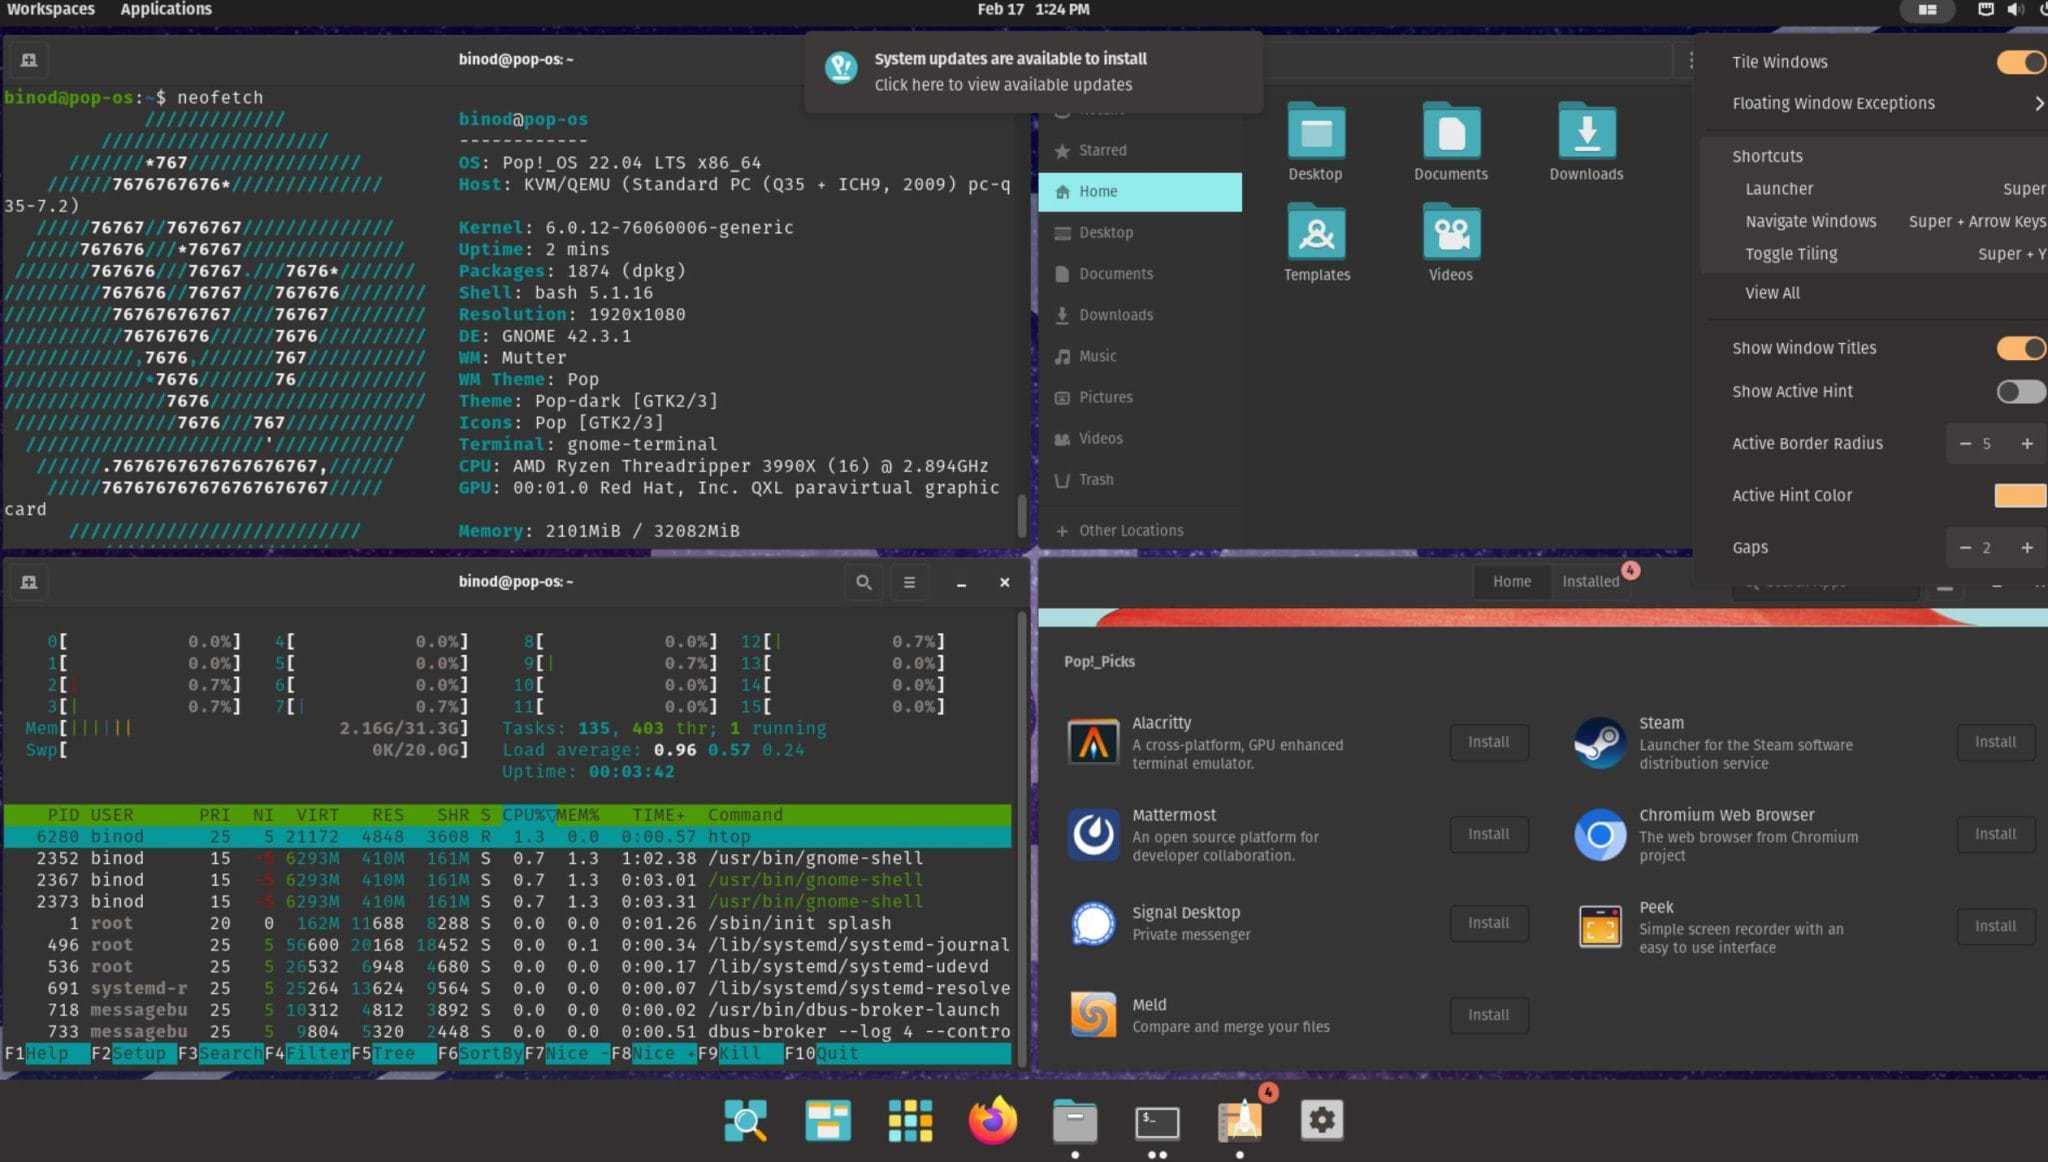Screen dimensions: 2048x1162
Task: Select Trash in the Files sidebar
Action: click(x=1096, y=480)
